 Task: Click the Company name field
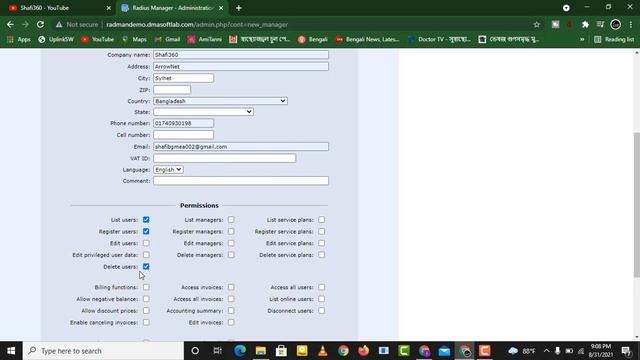tap(241, 54)
